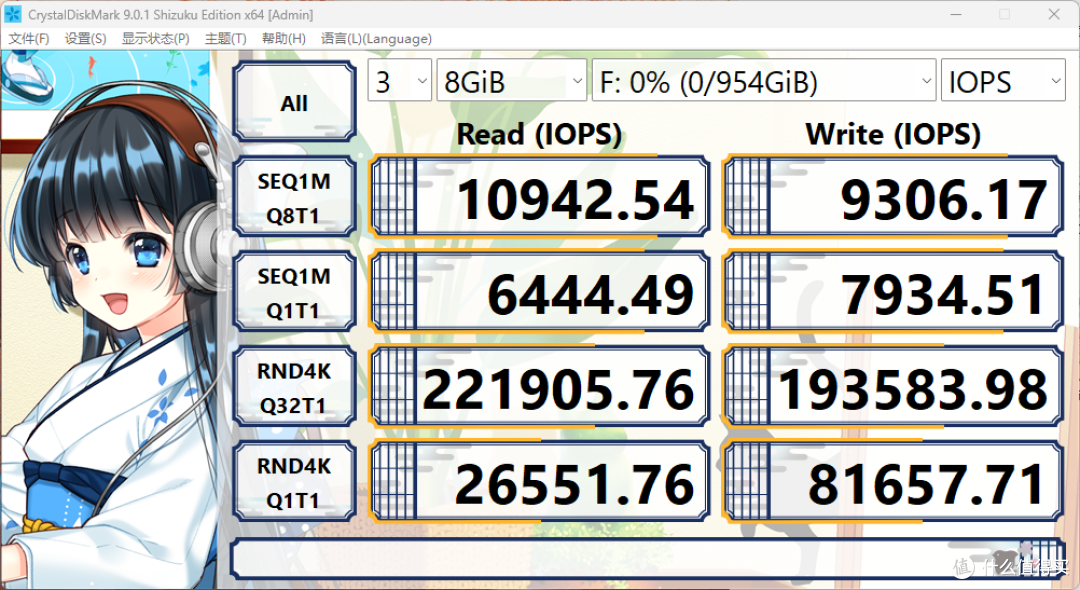Click the empty comment field at bottom
This screenshot has height=590, width=1080.
tap(647, 558)
